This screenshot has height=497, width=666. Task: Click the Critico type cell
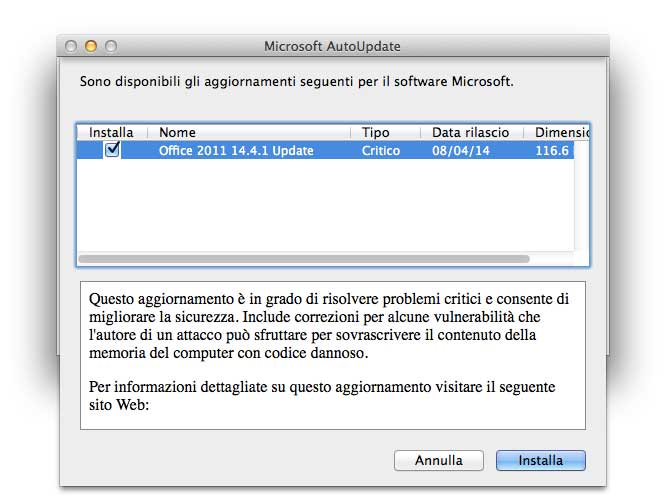coord(381,151)
